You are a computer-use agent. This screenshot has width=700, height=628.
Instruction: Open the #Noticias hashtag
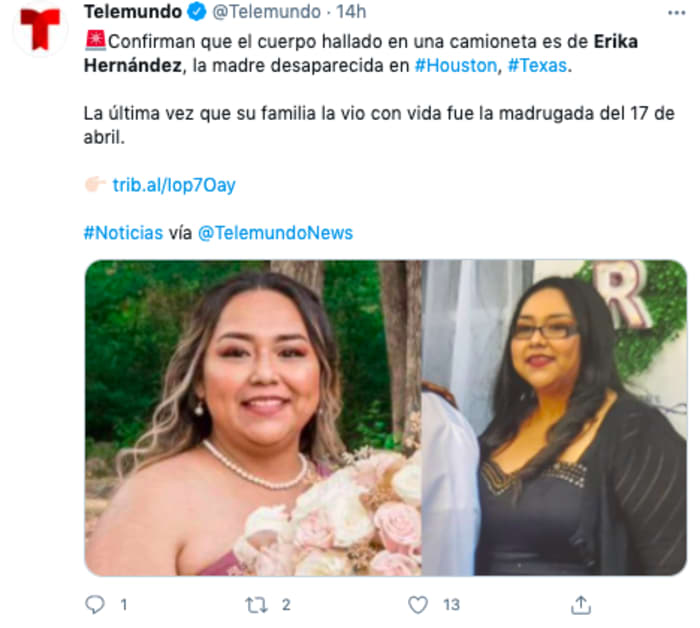tap(123, 233)
